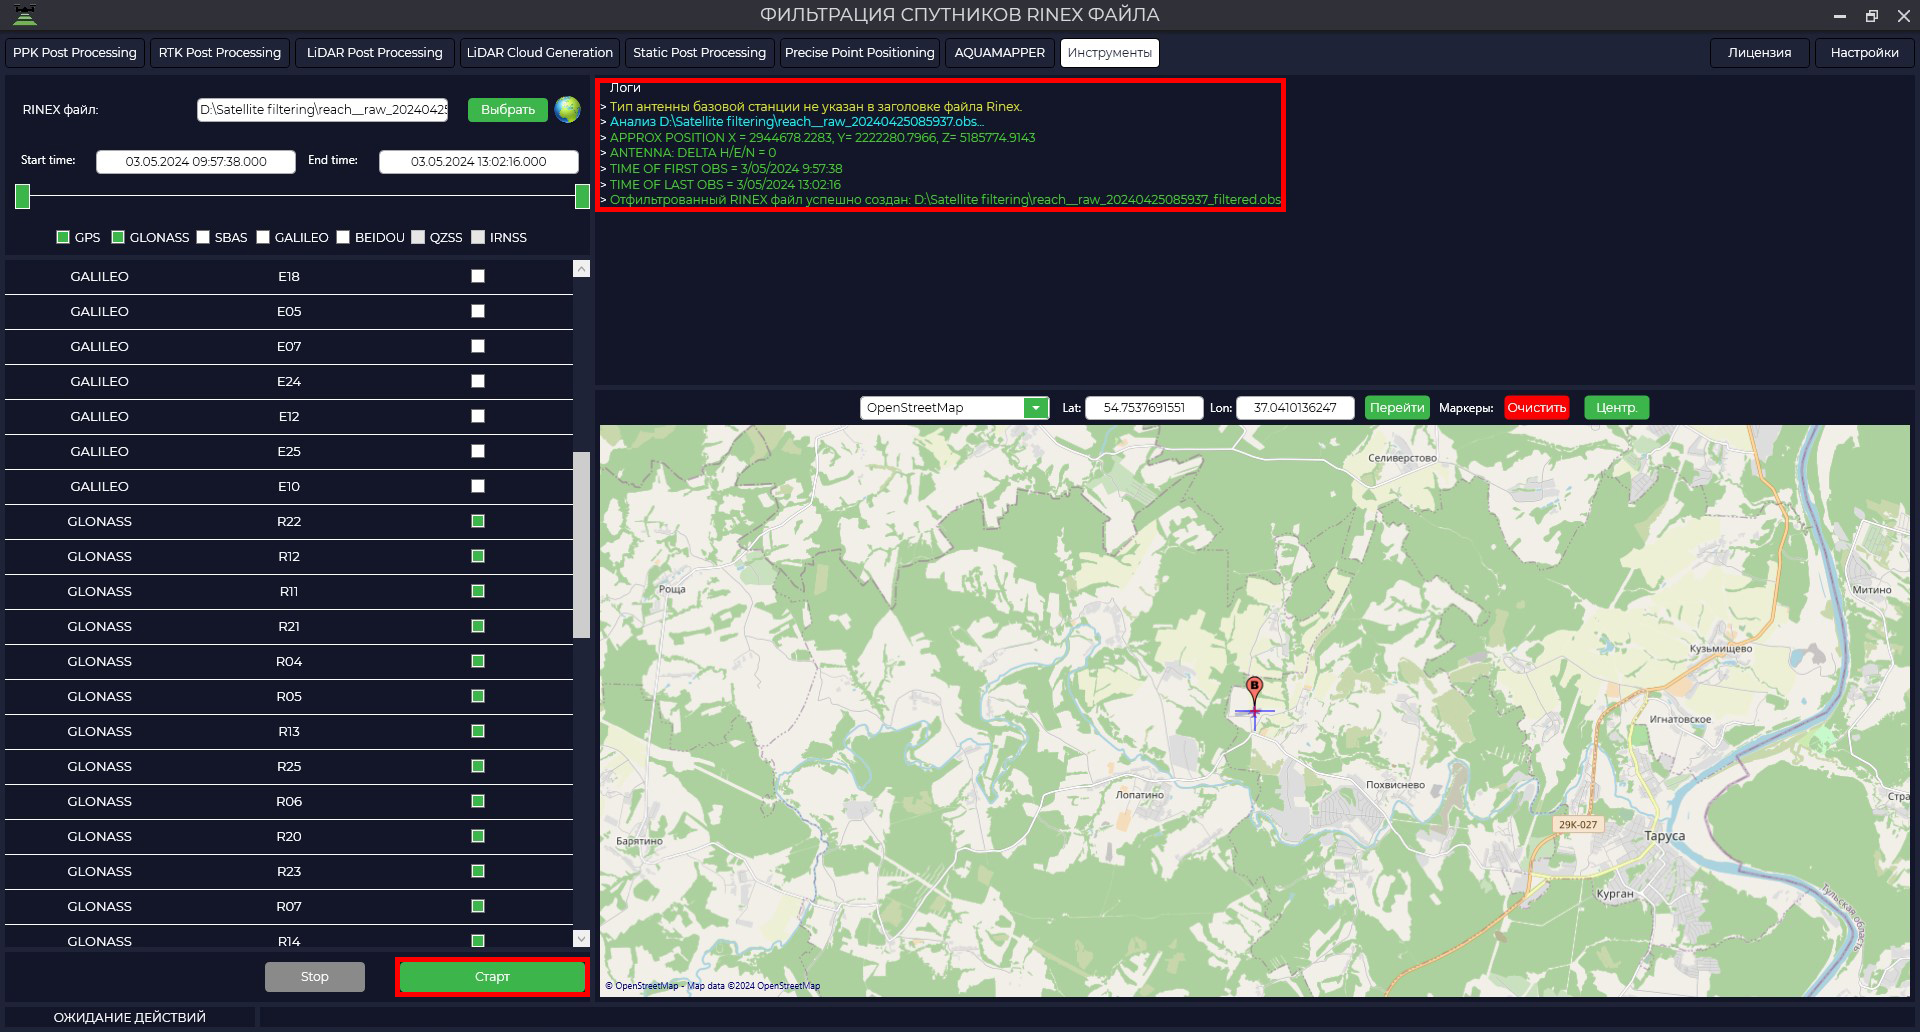Screen dimensions: 1920x1032
Task: Click the Stop button
Action: click(315, 977)
